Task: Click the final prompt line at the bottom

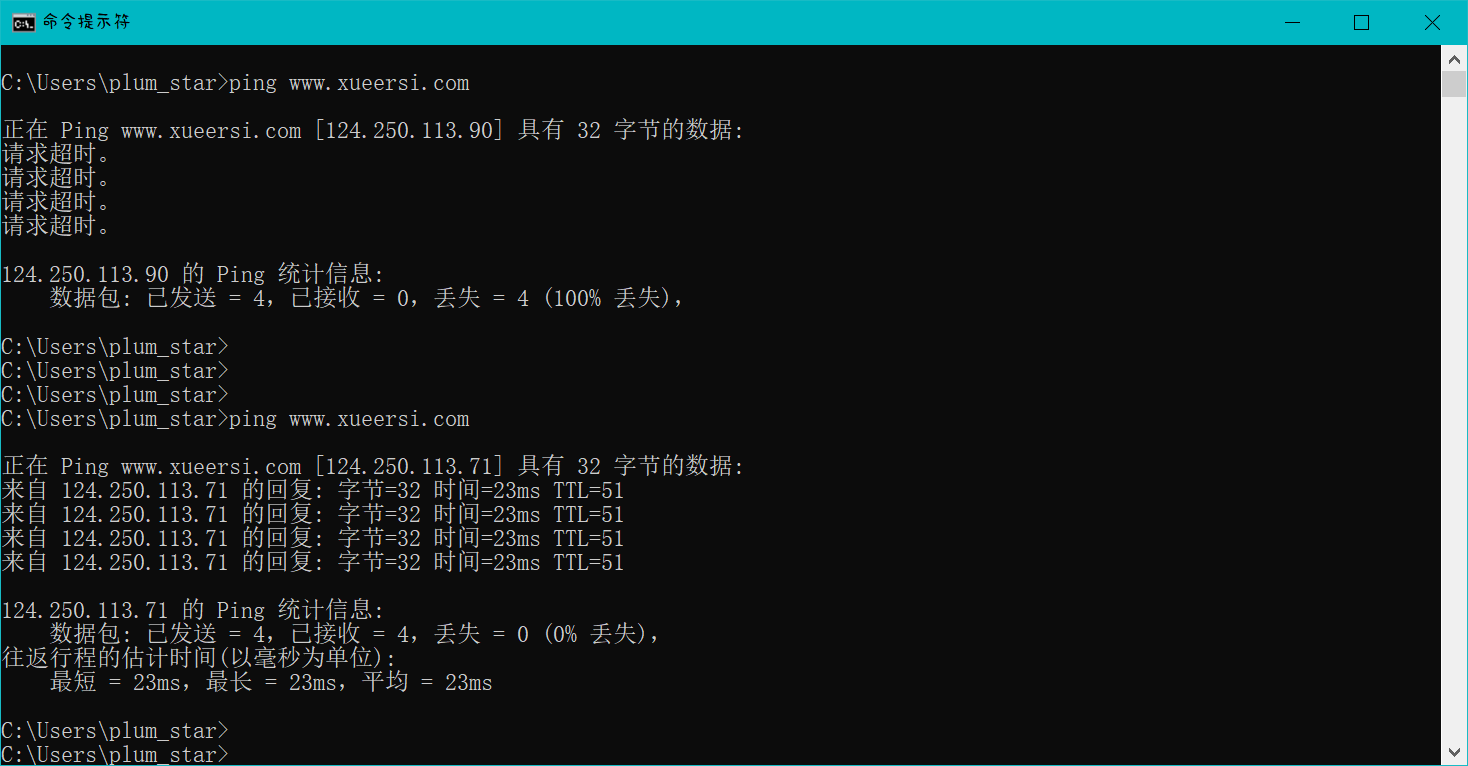Action: point(115,755)
